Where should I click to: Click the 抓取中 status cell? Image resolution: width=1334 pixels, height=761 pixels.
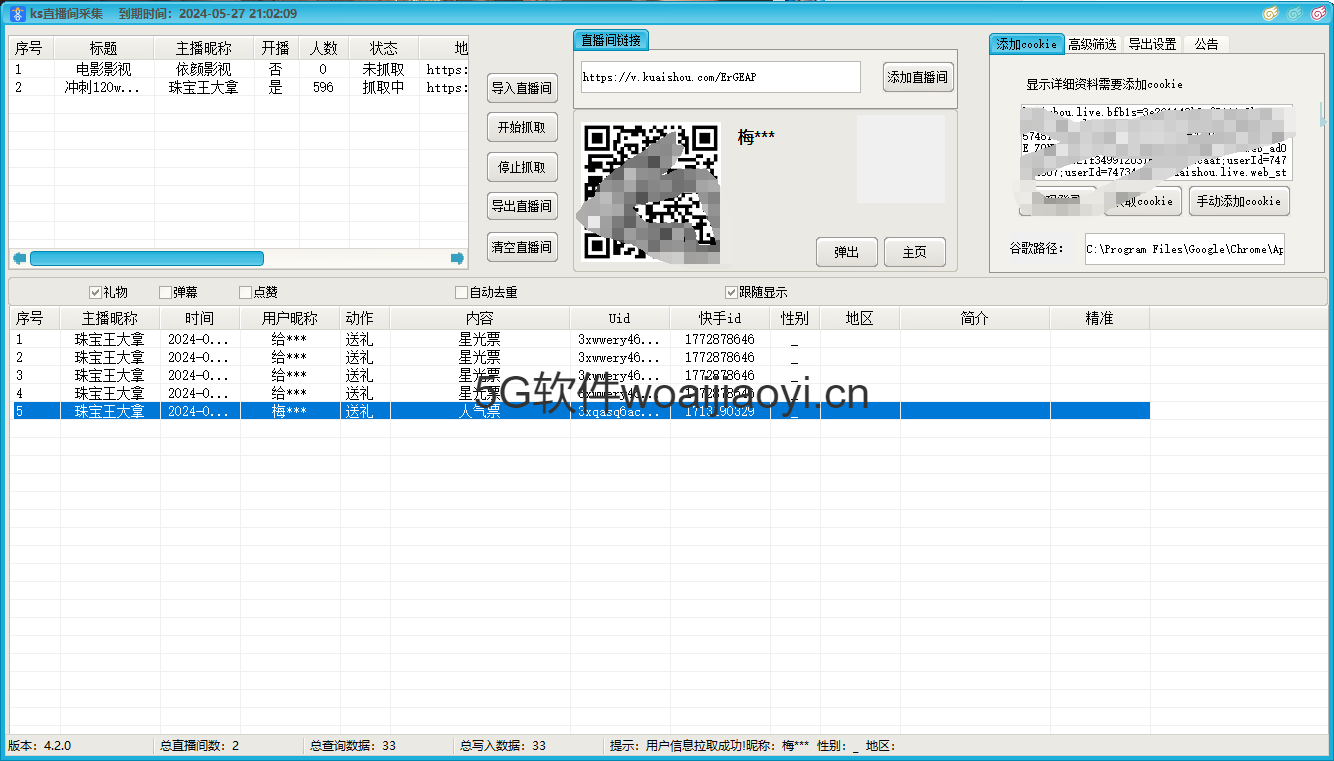coord(384,88)
